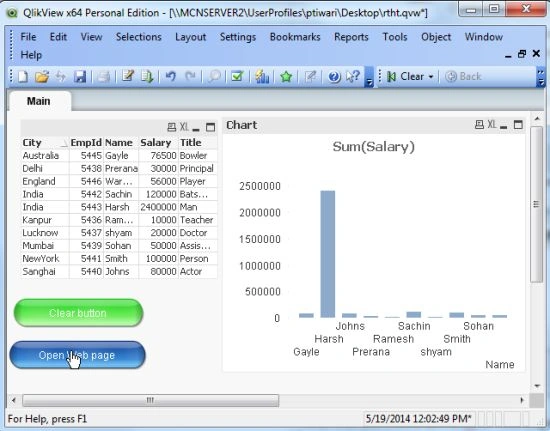Screen dimensions: 550x431
Task: Add a bookmark with the green star icon
Action: (286, 76)
